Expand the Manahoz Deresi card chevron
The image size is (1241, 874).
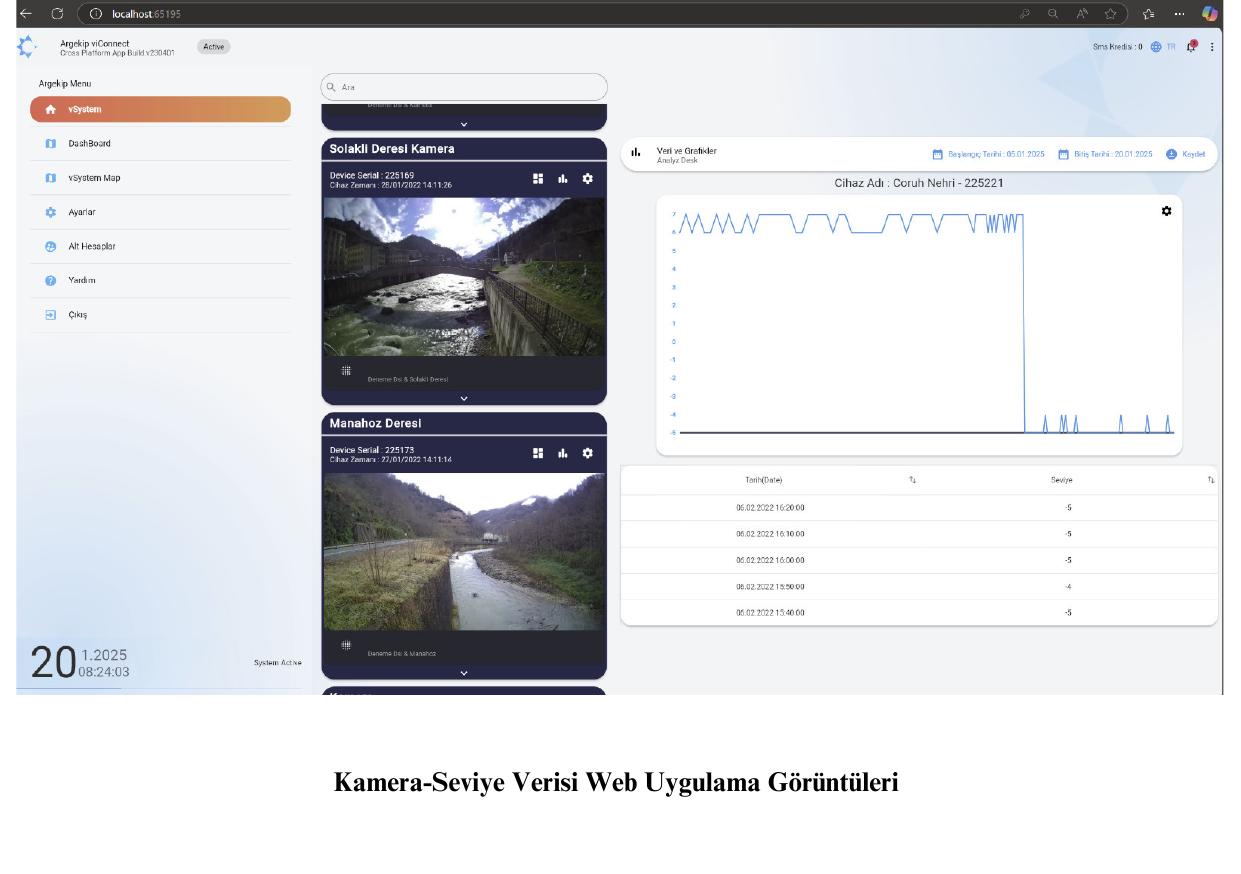pyautogui.click(x=464, y=673)
